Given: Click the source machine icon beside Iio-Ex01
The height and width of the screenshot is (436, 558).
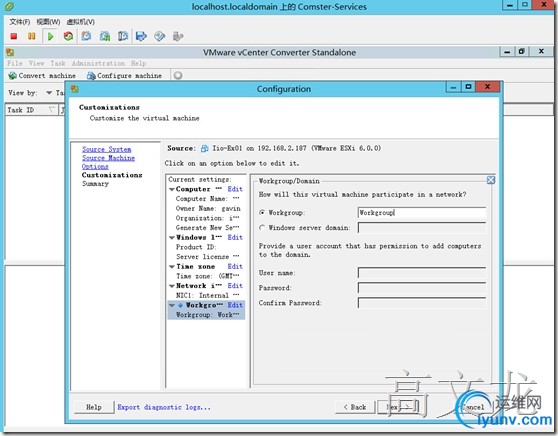Looking at the screenshot, I should pyautogui.click(x=205, y=148).
